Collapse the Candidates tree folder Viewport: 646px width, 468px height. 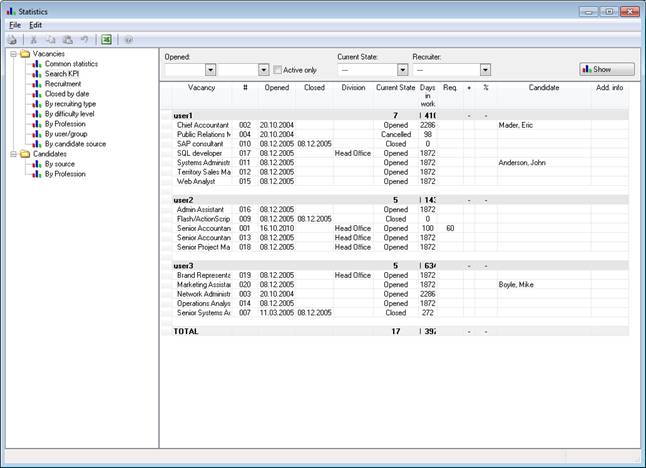click(13, 154)
